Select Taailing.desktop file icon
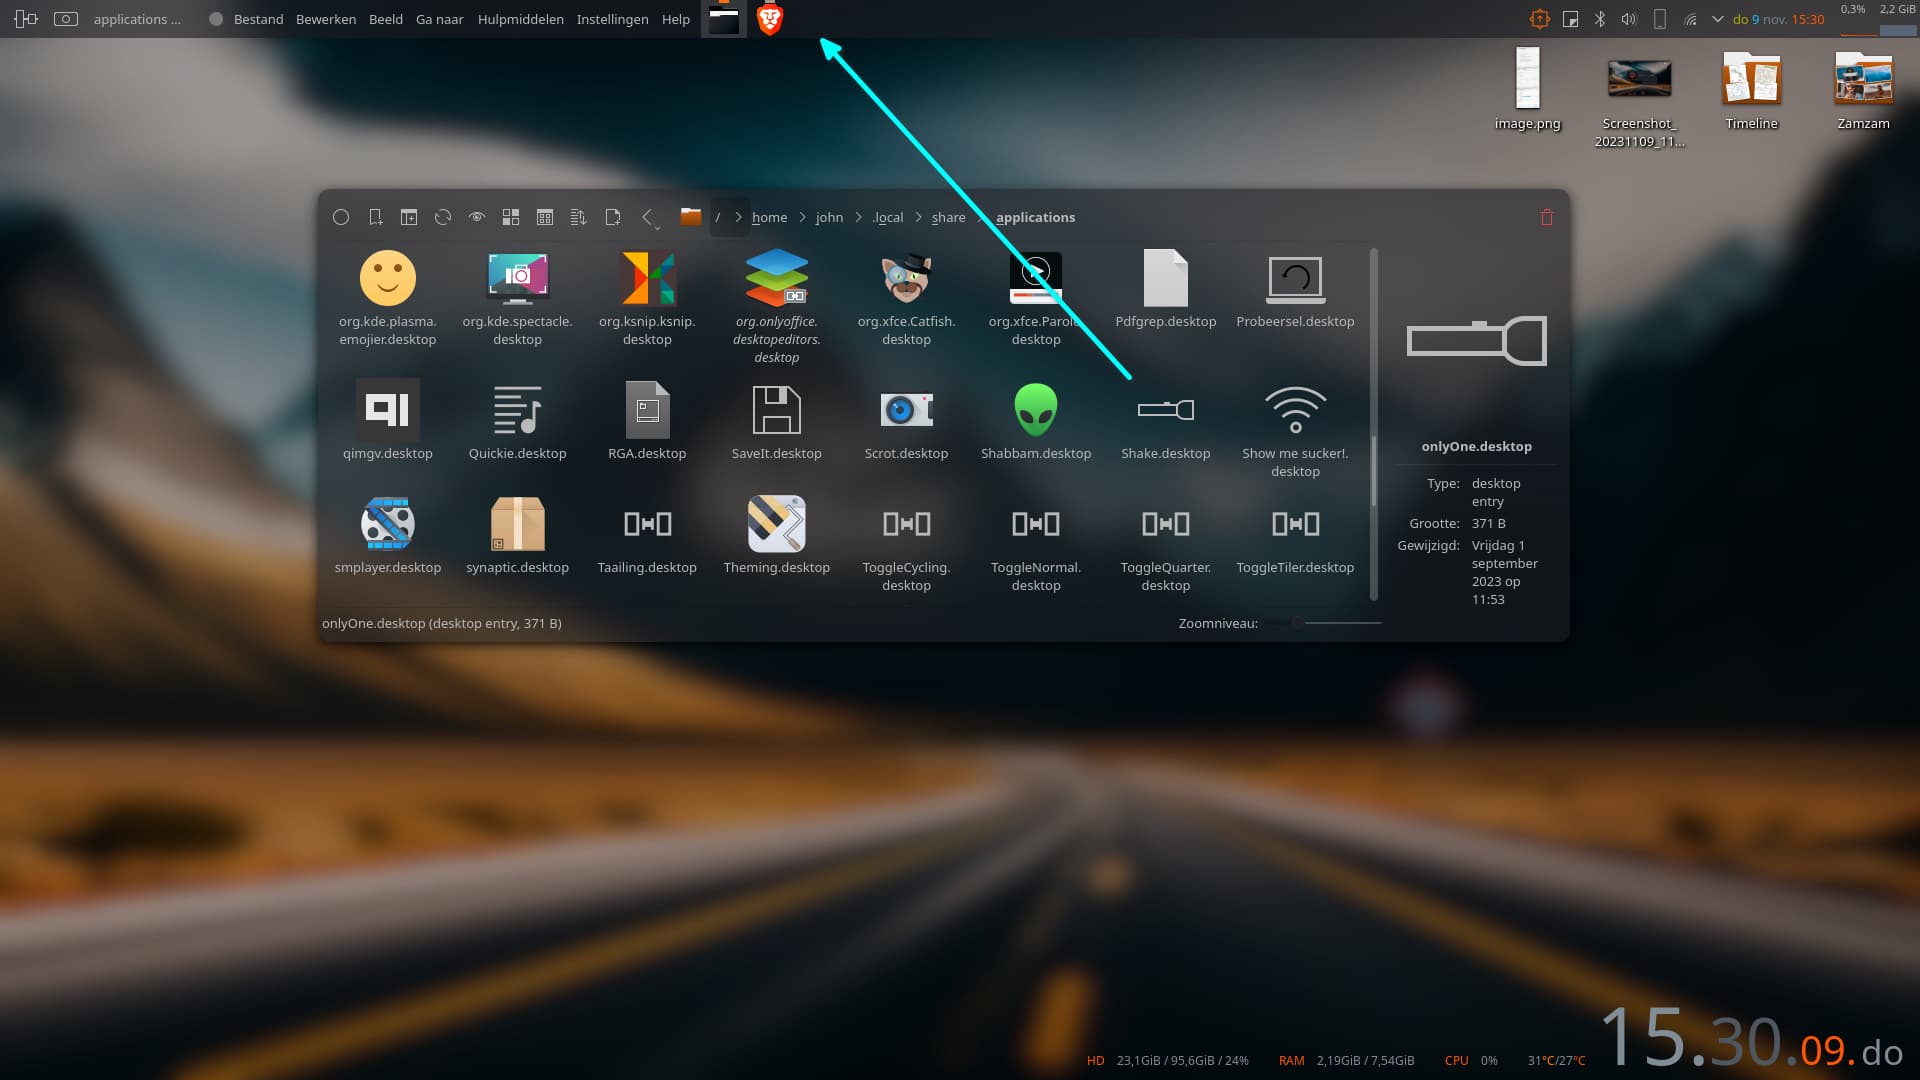 pos(648,524)
